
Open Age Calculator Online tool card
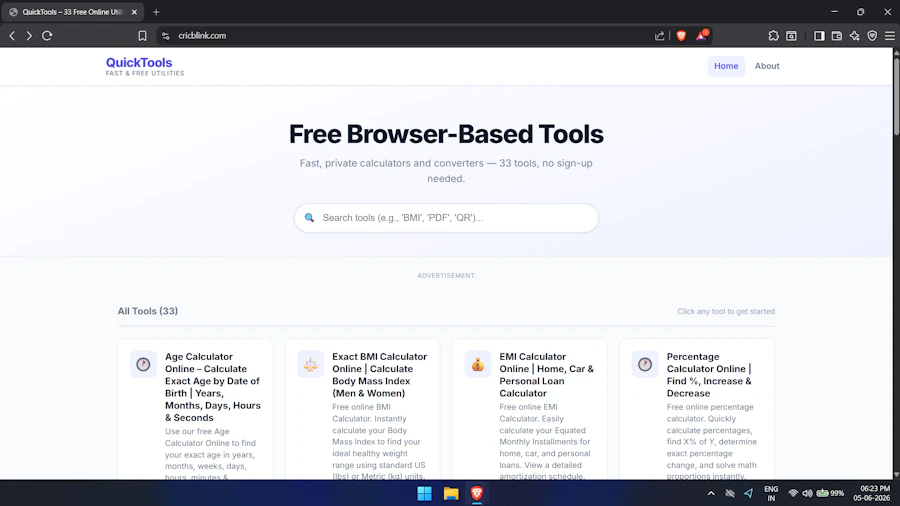195,410
